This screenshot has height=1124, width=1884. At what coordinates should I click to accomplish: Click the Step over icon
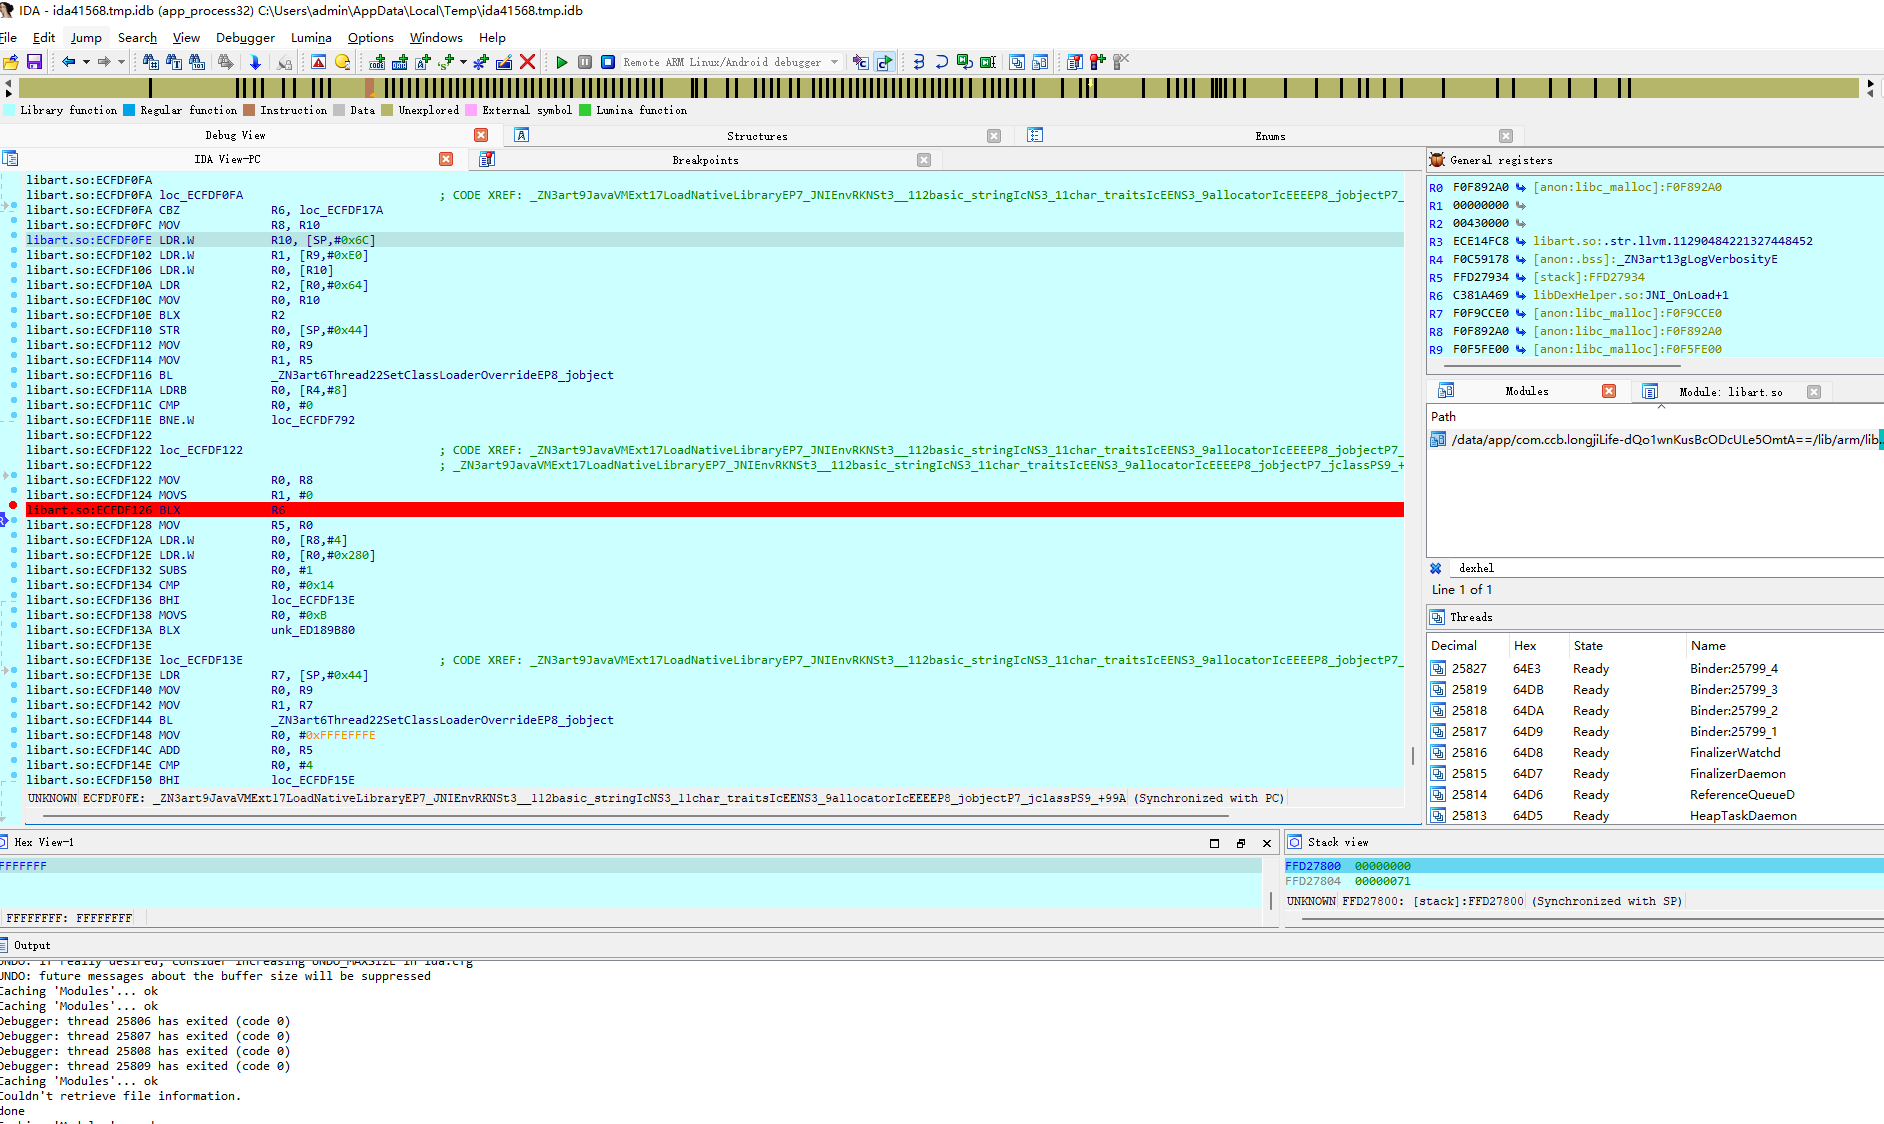pyautogui.click(x=941, y=62)
